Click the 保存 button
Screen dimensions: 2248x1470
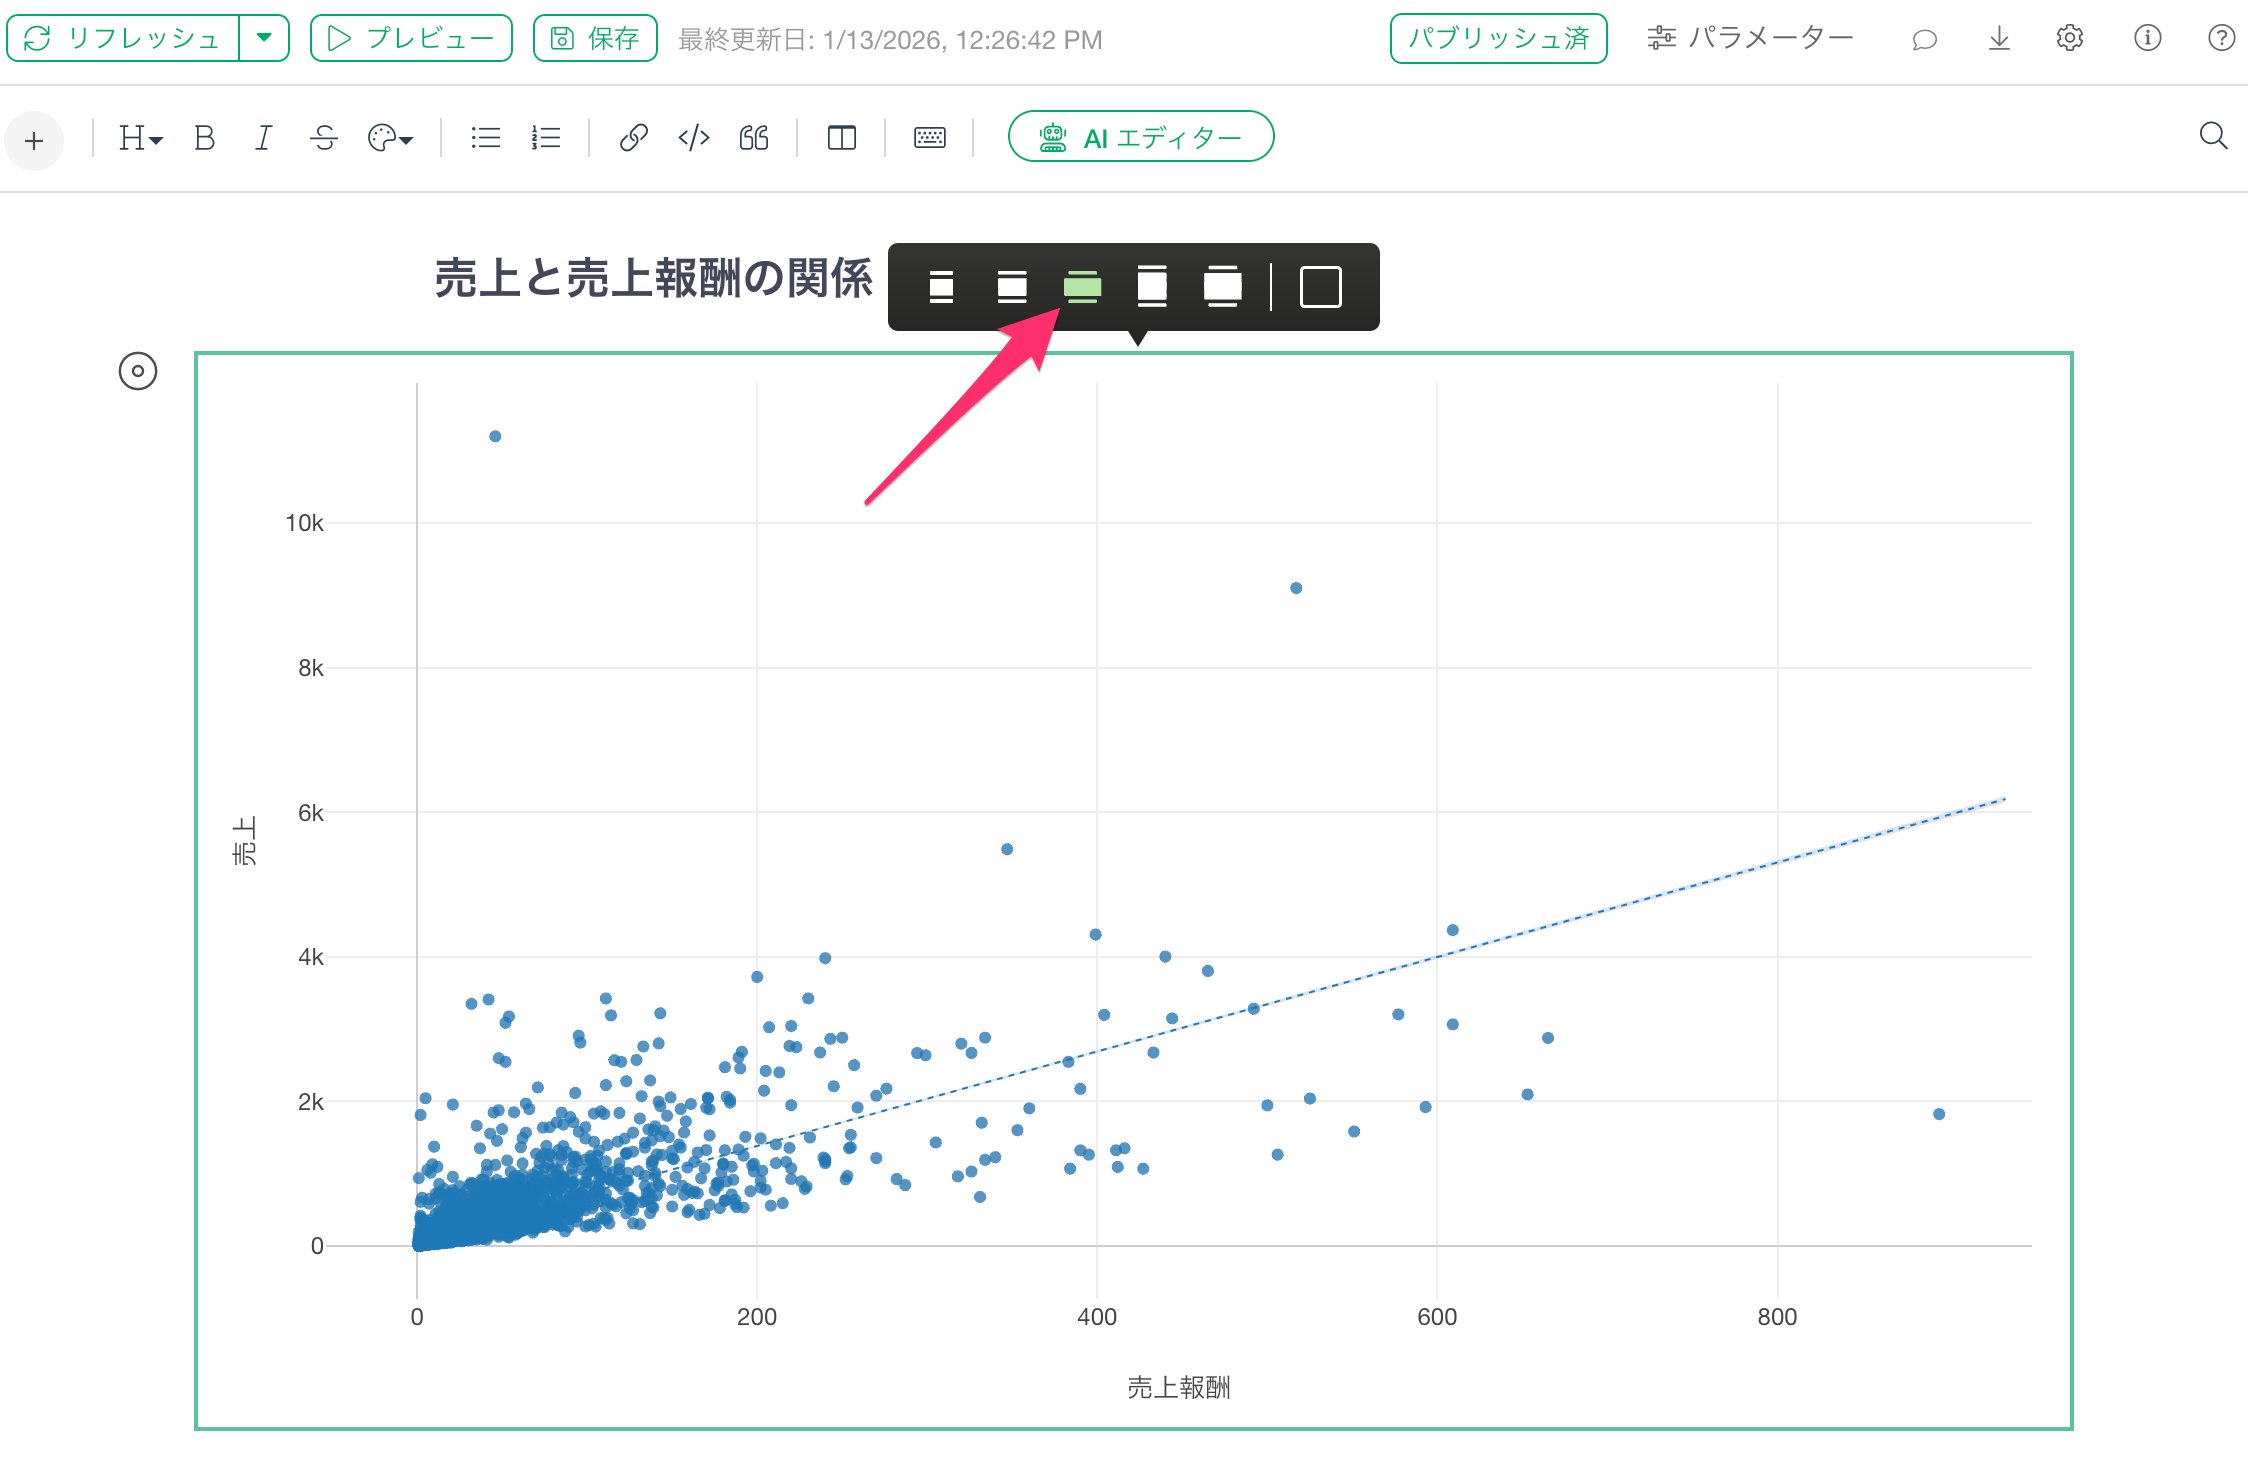[595, 38]
